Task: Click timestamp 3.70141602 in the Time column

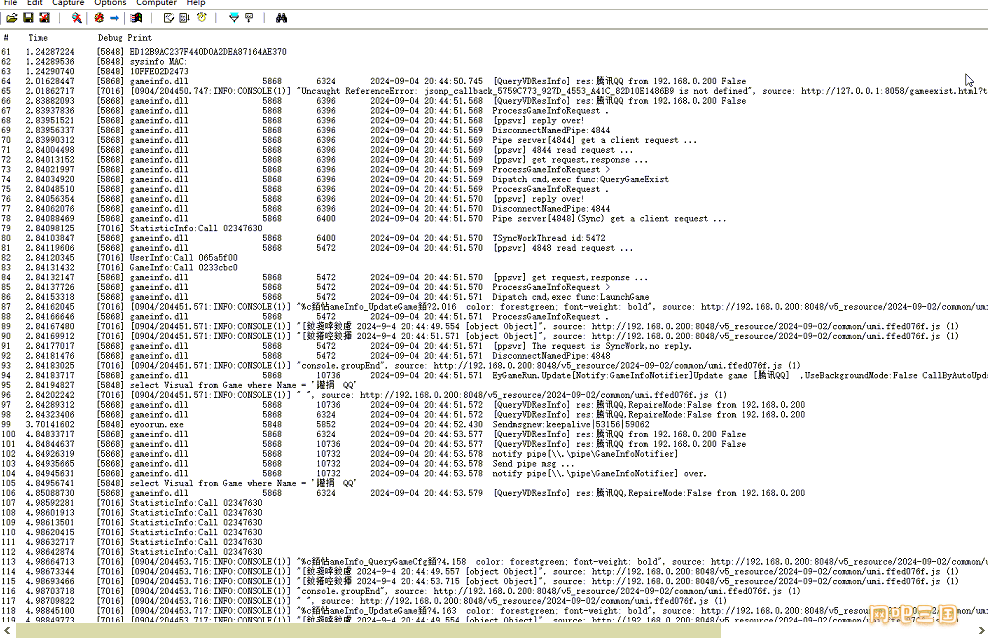Action: (50, 424)
